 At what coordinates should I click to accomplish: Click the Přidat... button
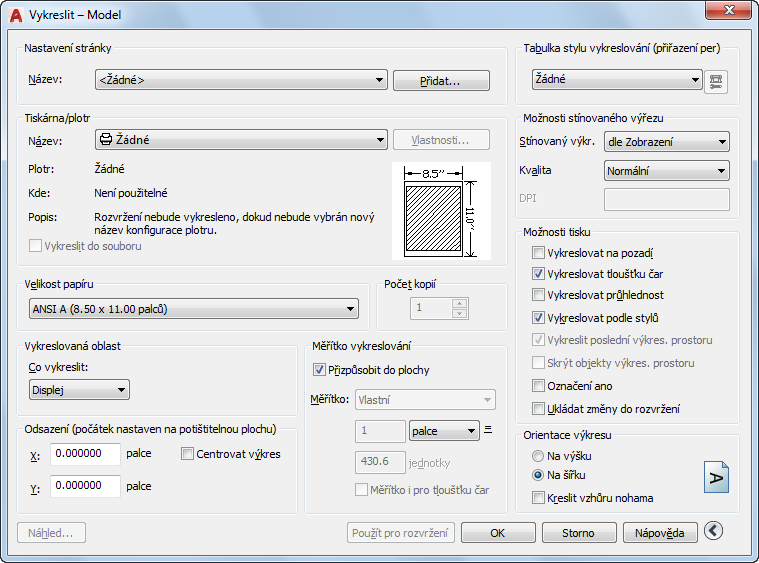coord(441,81)
